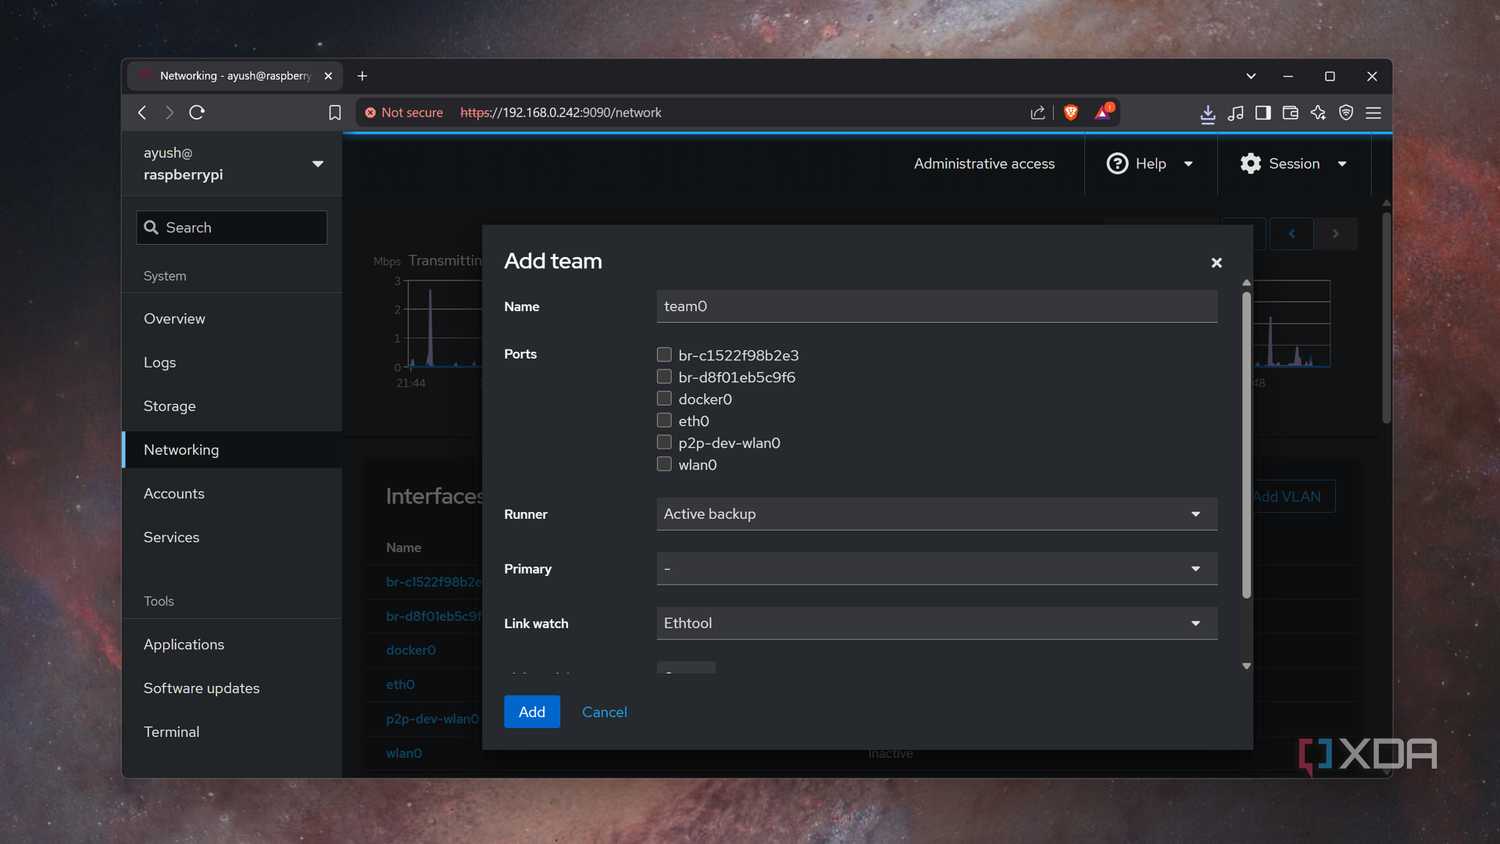The height and width of the screenshot is (844, 1500).
Task: Open the Brave VPN shield icon
Action: (1346, 113)
